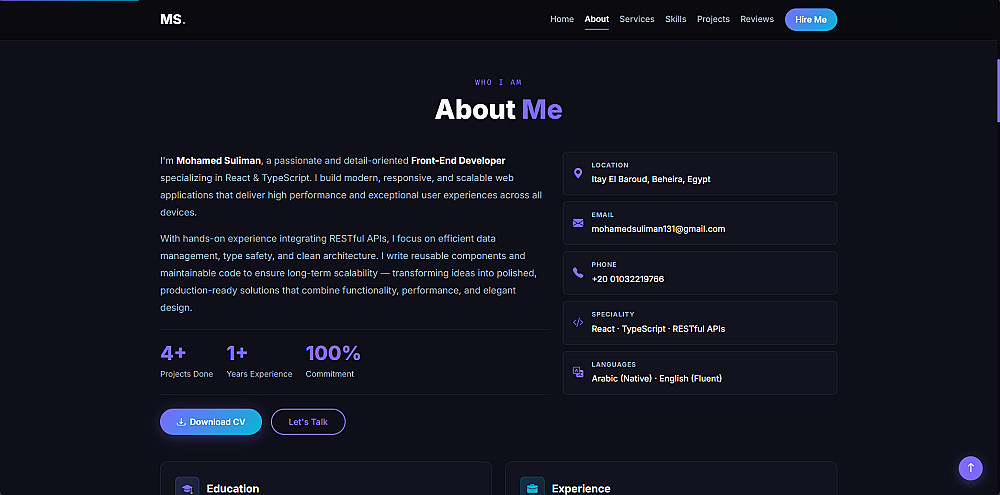The image size is (1000, 495).
Task: Open the Services section link
Action: [x=637, y=19]
